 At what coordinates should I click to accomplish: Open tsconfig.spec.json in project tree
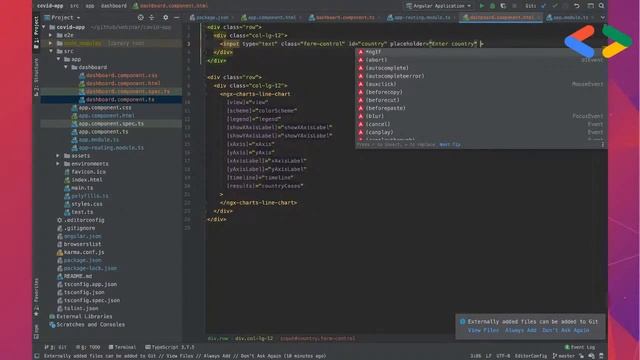coord(92,300)
